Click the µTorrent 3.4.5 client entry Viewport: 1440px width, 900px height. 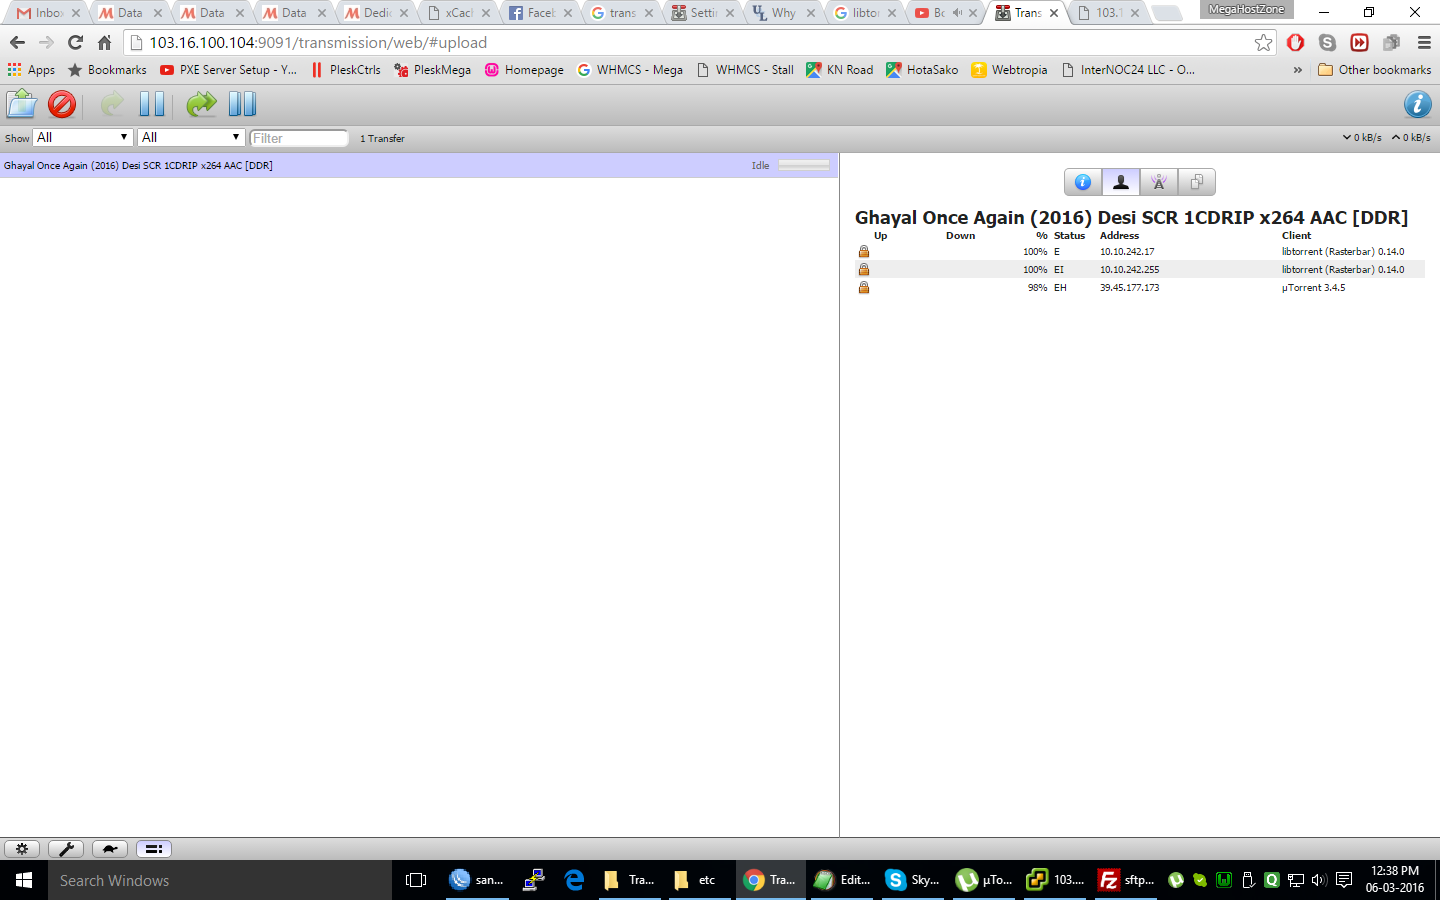pyautogui.click(x=1314, y=288)
